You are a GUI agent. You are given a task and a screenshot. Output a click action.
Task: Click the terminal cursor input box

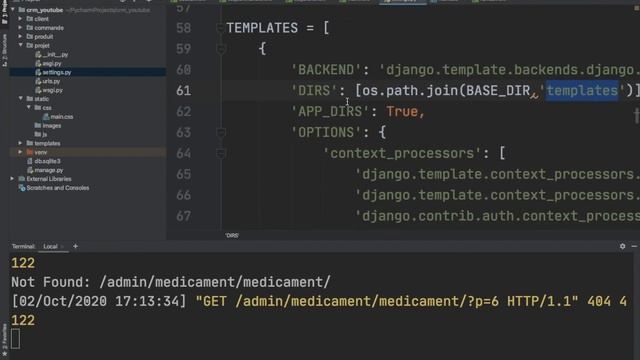[16, 339]
